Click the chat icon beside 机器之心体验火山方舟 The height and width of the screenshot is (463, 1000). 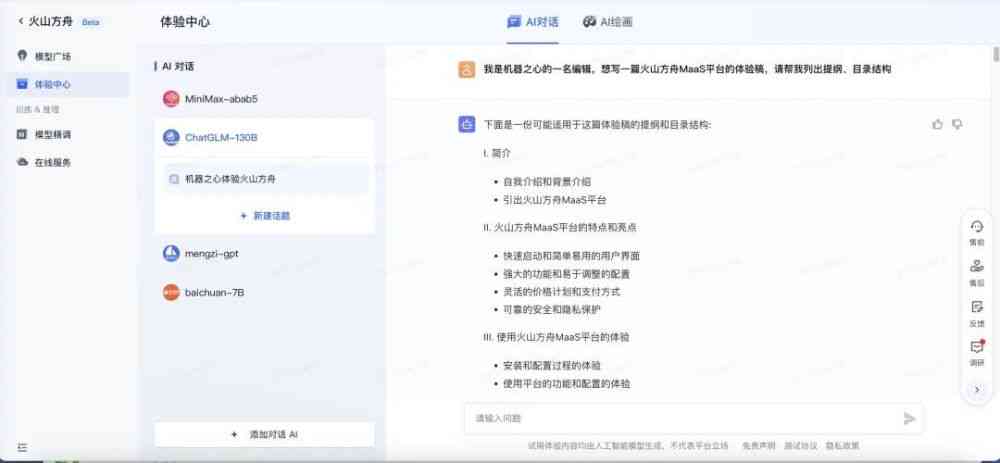(x=174, y=179)
